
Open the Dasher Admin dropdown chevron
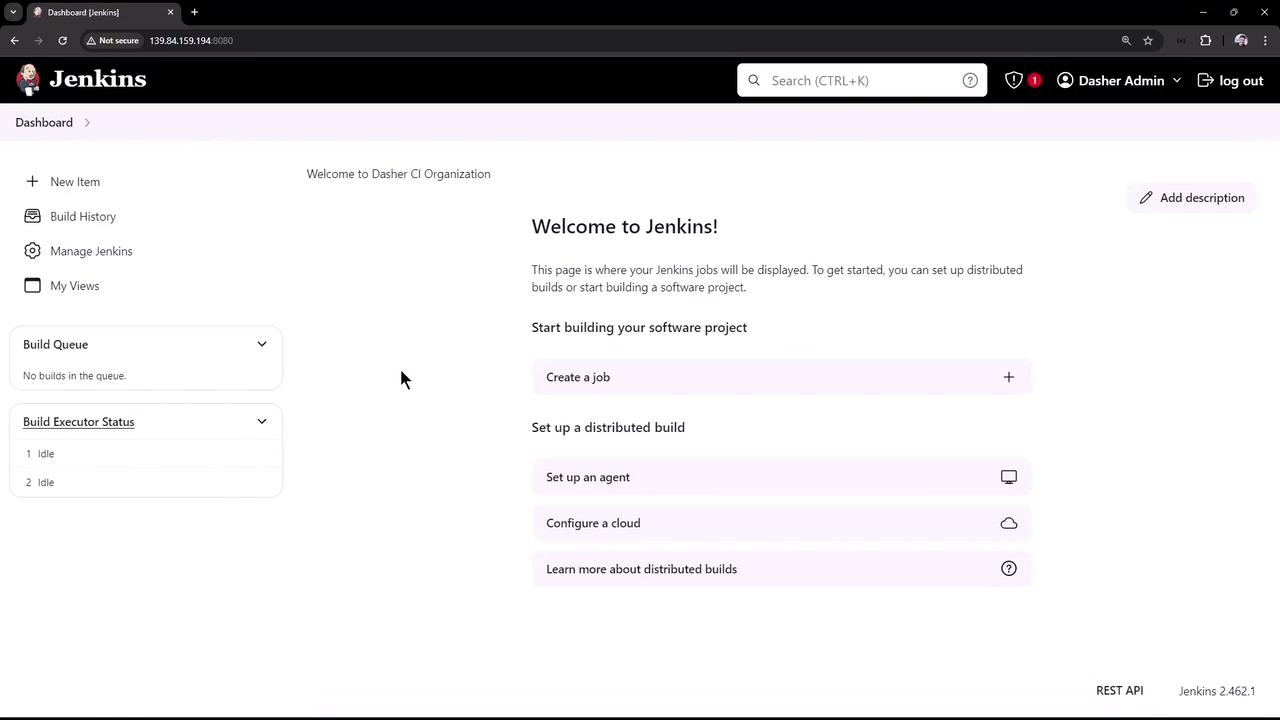pos(1177,80)
